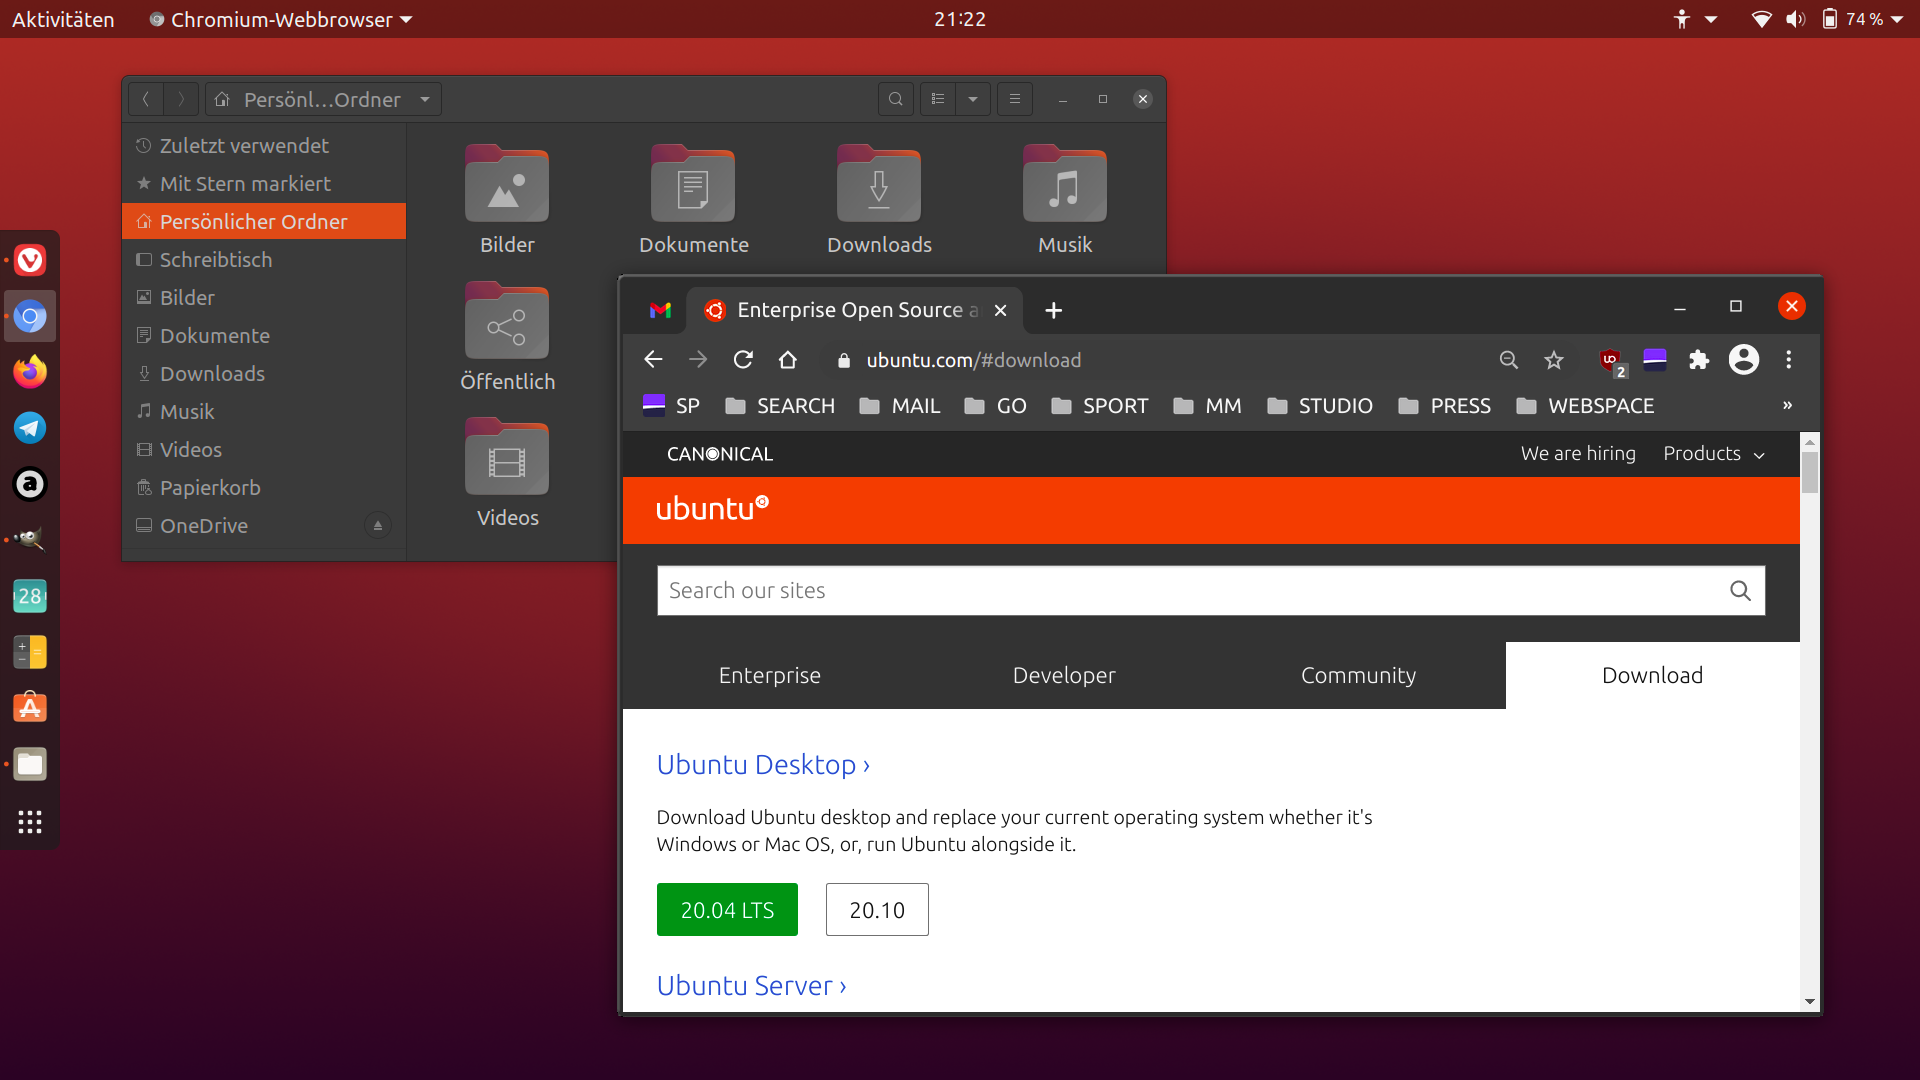Image resolution: width=1920 pixels, height=1080 pixels.
Task: Click the uBlock Origin extension icon
Action: [x=1611, y=360]
